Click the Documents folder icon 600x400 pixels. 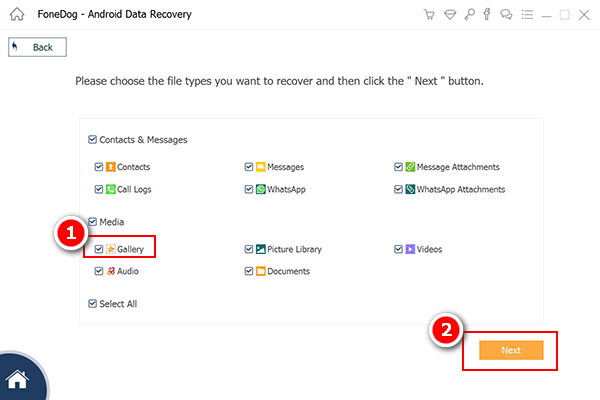(x=260, y=271)
